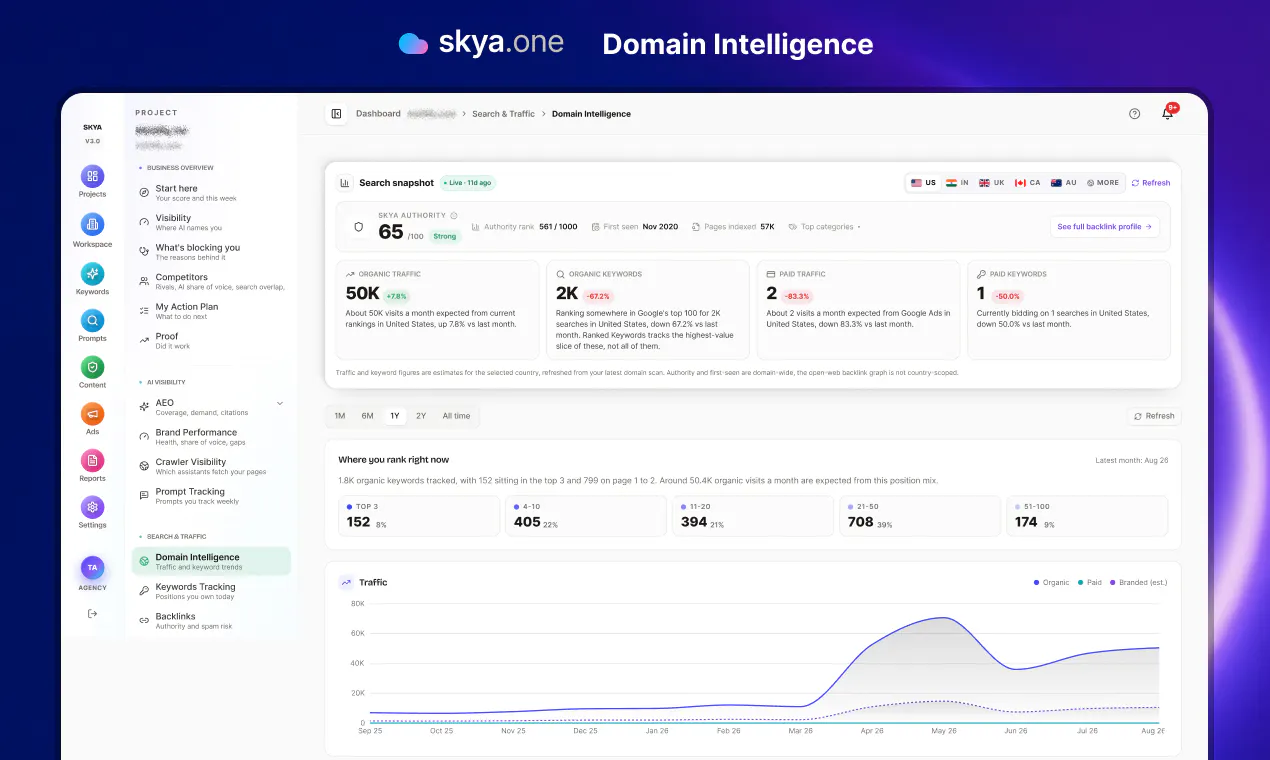Click the Search snapshot chart icon
Viewport: 1270px width, 760px height.
(x=345, y=183)
